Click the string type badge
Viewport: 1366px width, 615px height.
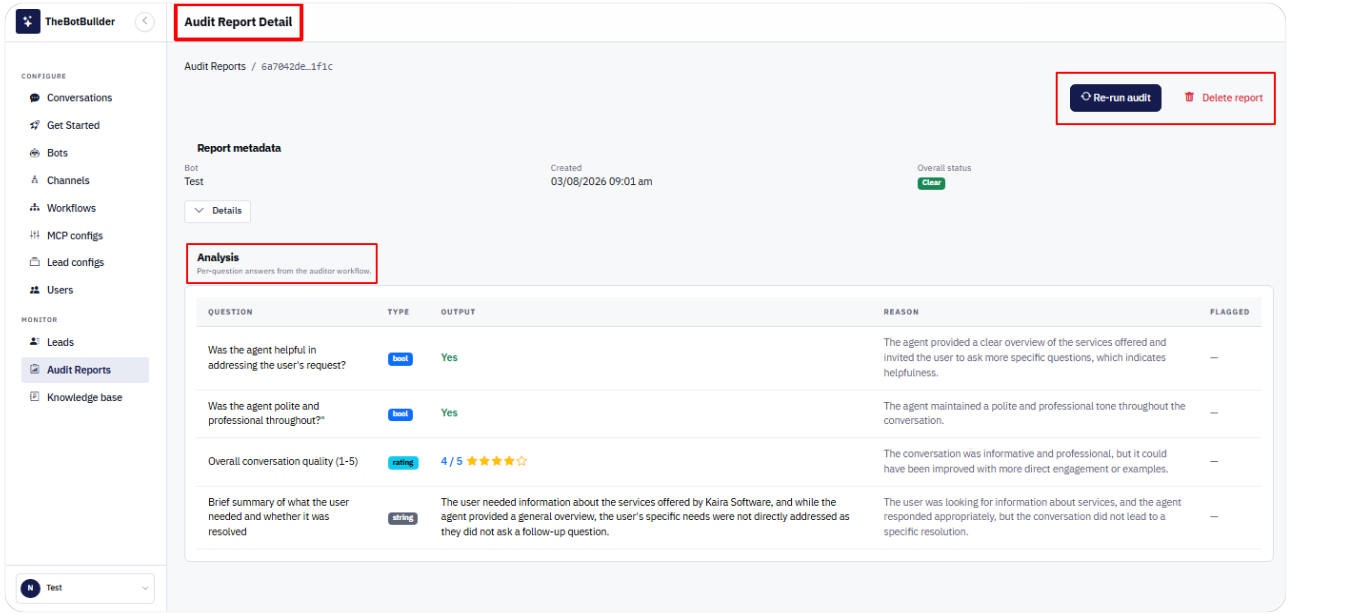(x=403, y=518)
